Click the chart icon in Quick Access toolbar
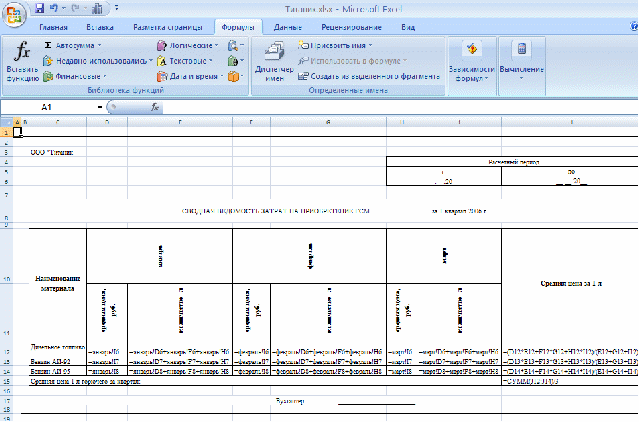Viewport: 639px width, 422px height. 97,9
